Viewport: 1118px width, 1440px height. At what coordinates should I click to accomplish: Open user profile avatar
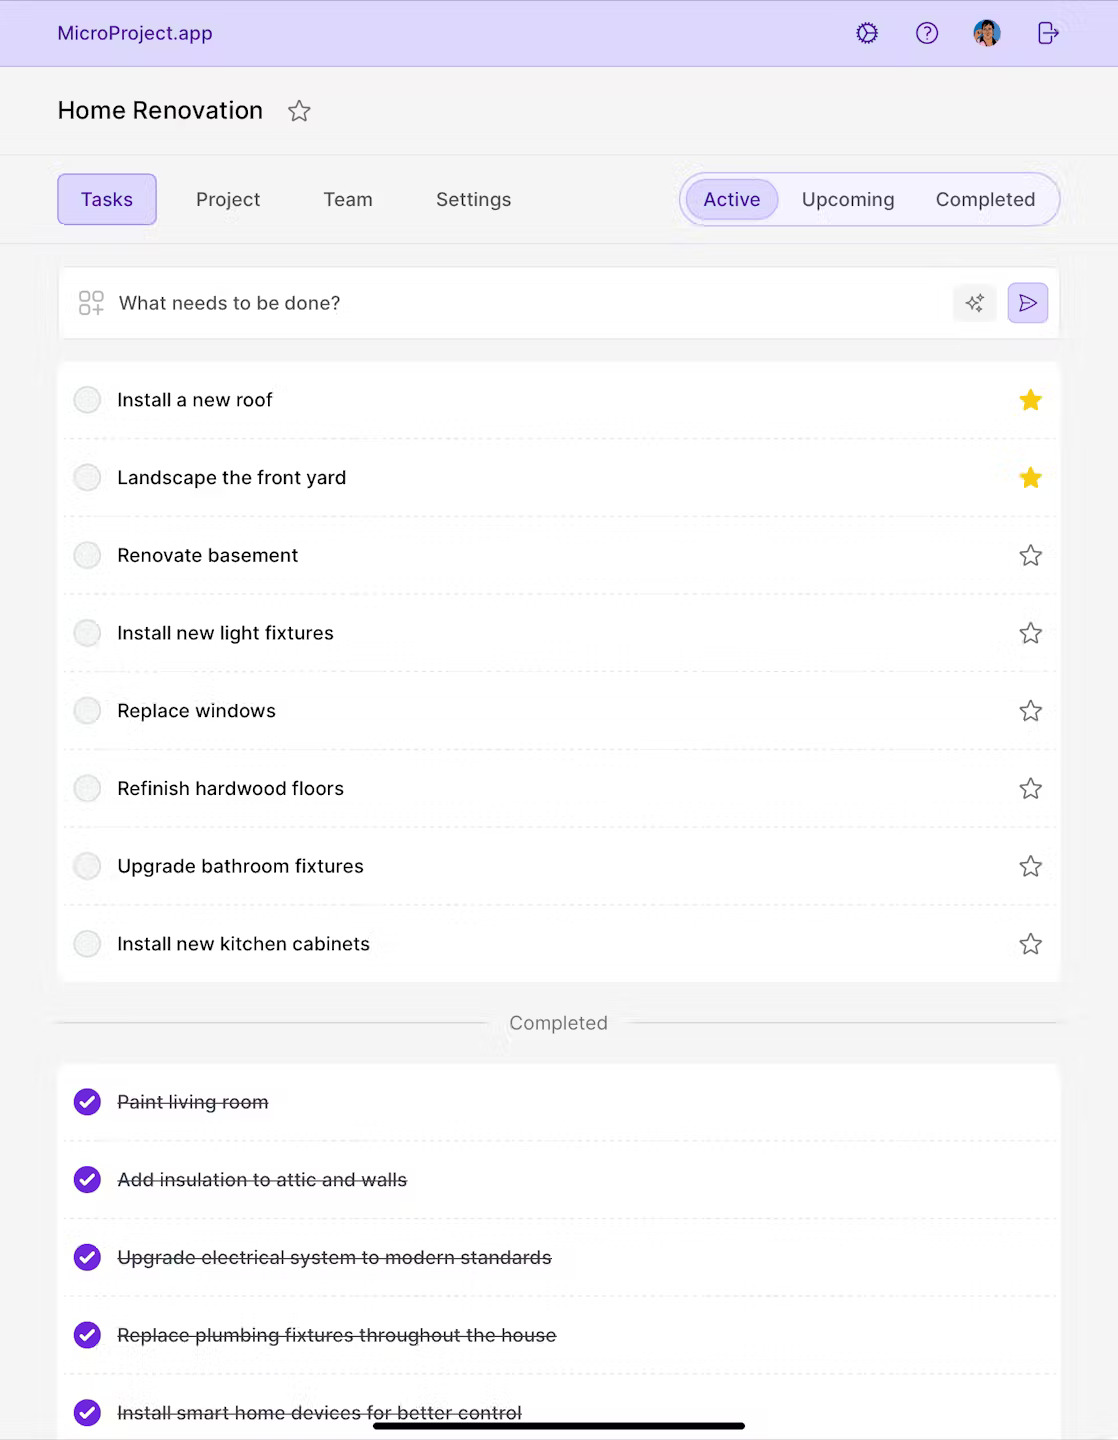pos(987,33)
